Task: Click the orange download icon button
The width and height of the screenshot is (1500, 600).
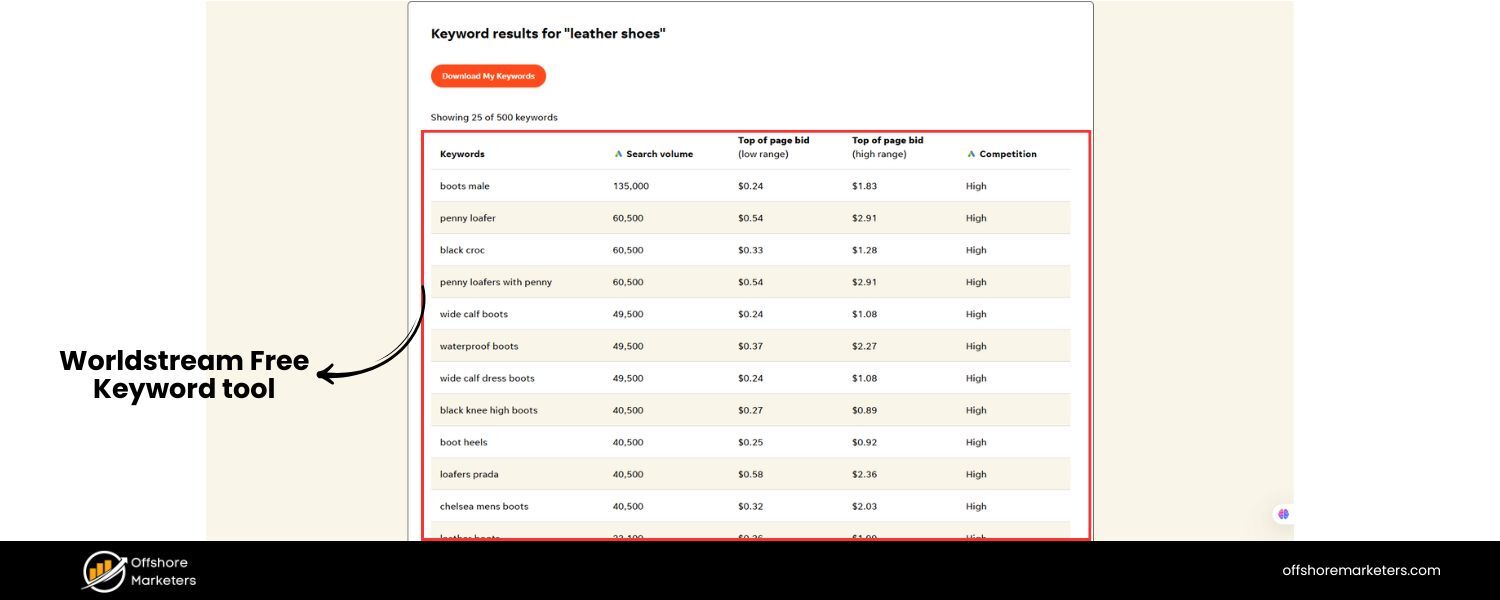Action: (x=488, y=75)
